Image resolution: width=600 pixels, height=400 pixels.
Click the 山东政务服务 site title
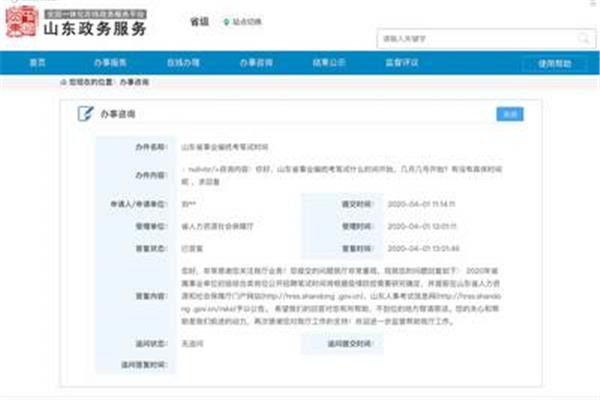[95, 29]
